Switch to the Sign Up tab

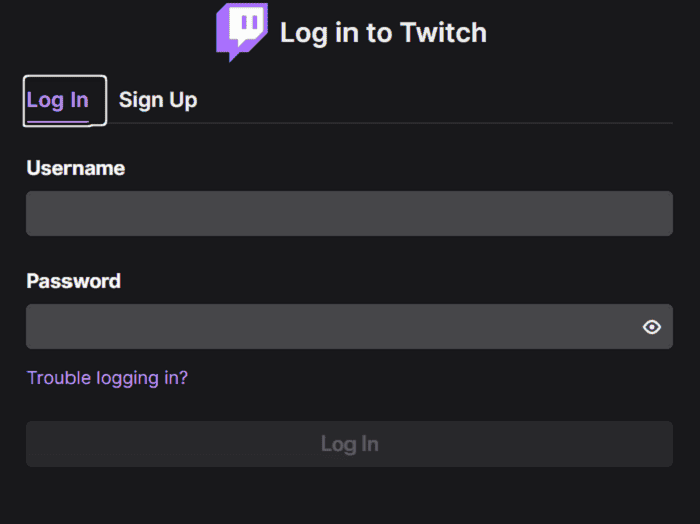[158, 100]
